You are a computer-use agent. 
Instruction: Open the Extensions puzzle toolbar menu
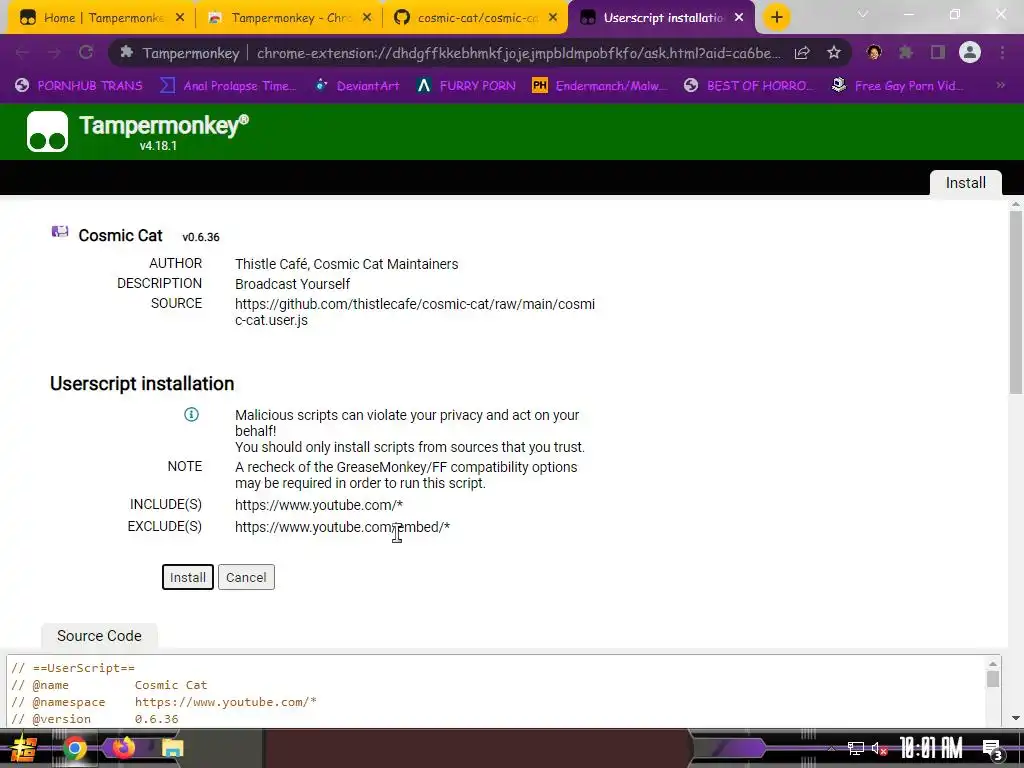click(906, 52)
